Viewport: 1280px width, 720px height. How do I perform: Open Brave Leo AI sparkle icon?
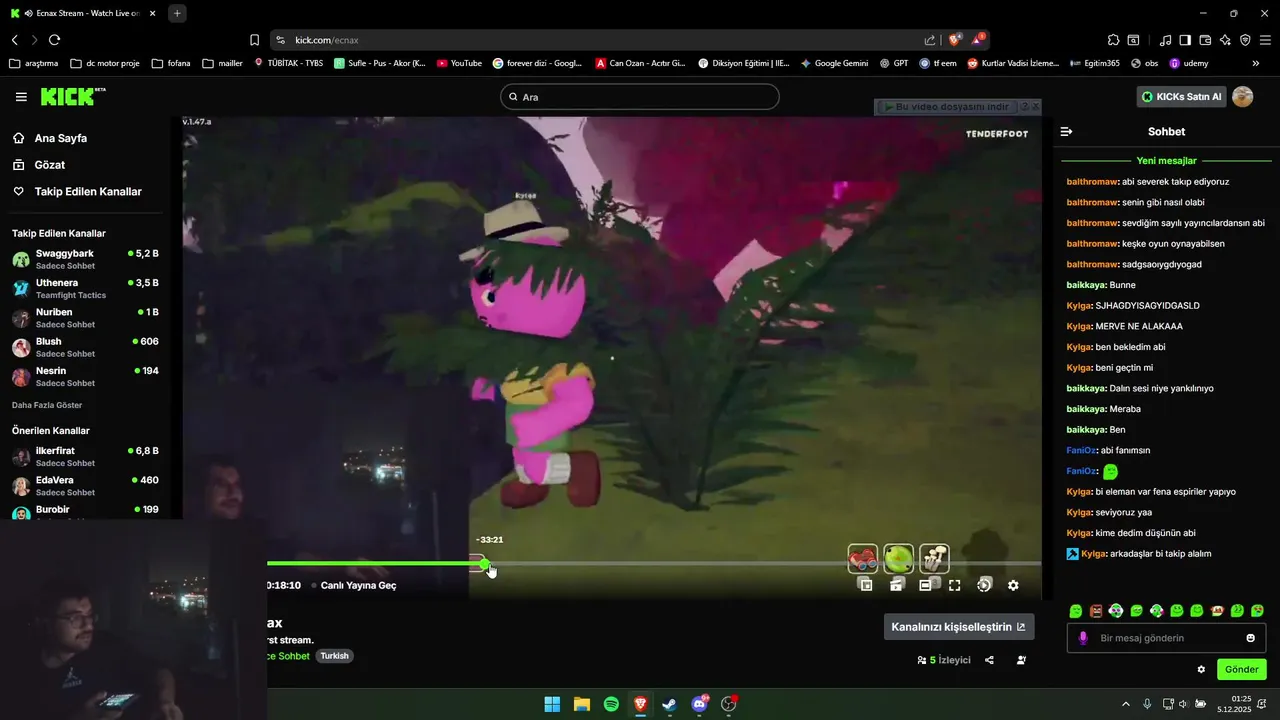(1225, 40)
